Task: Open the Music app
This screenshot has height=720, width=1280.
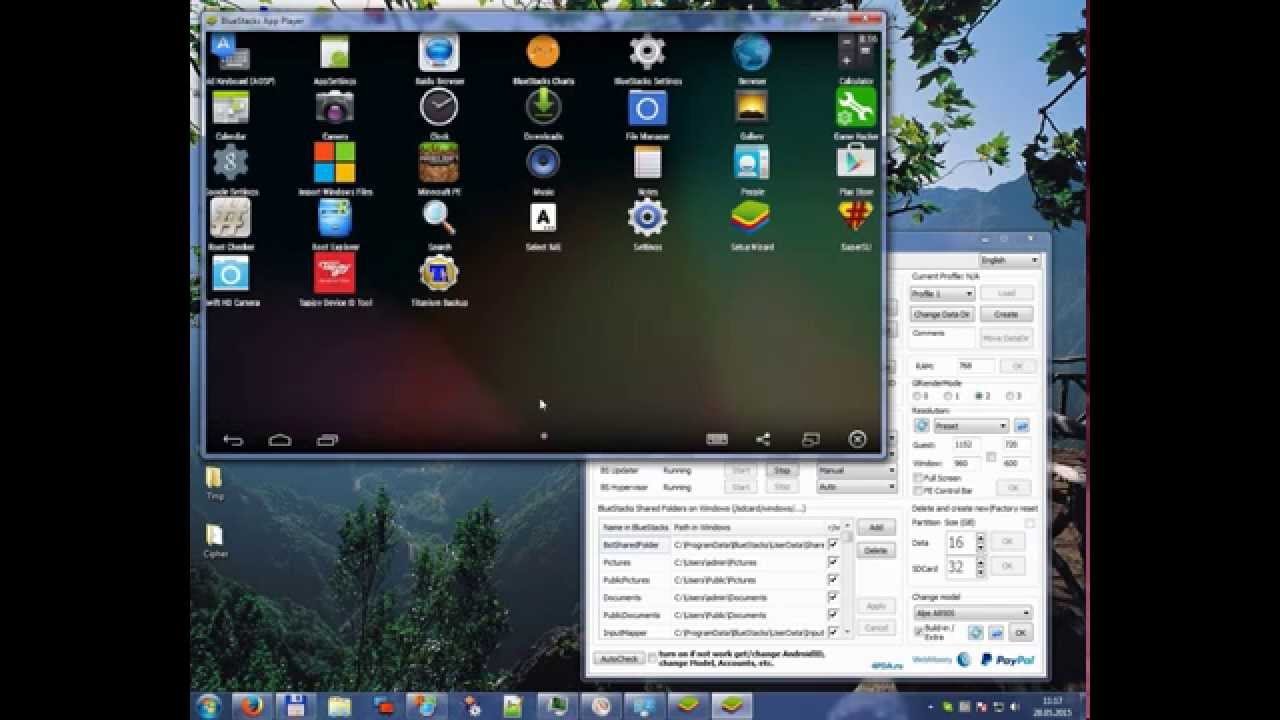Action: (x=543, y=162)
